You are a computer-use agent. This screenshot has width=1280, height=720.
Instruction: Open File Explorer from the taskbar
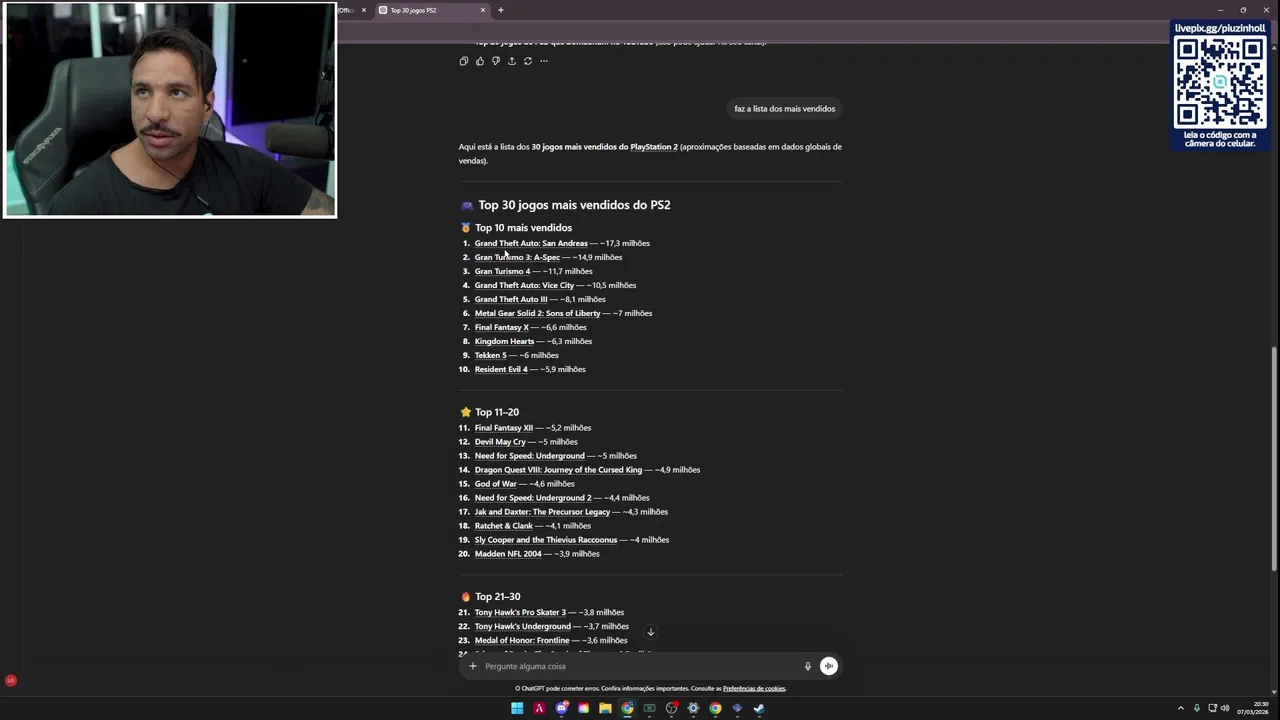coord(605,708)
